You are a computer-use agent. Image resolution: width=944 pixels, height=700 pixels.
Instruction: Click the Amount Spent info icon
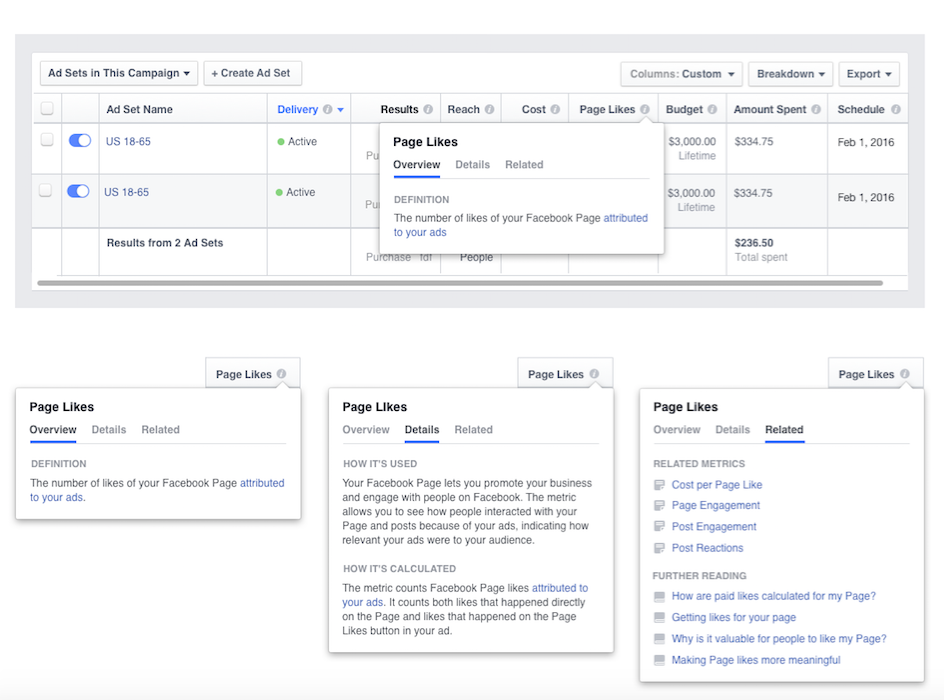(816, 110)
